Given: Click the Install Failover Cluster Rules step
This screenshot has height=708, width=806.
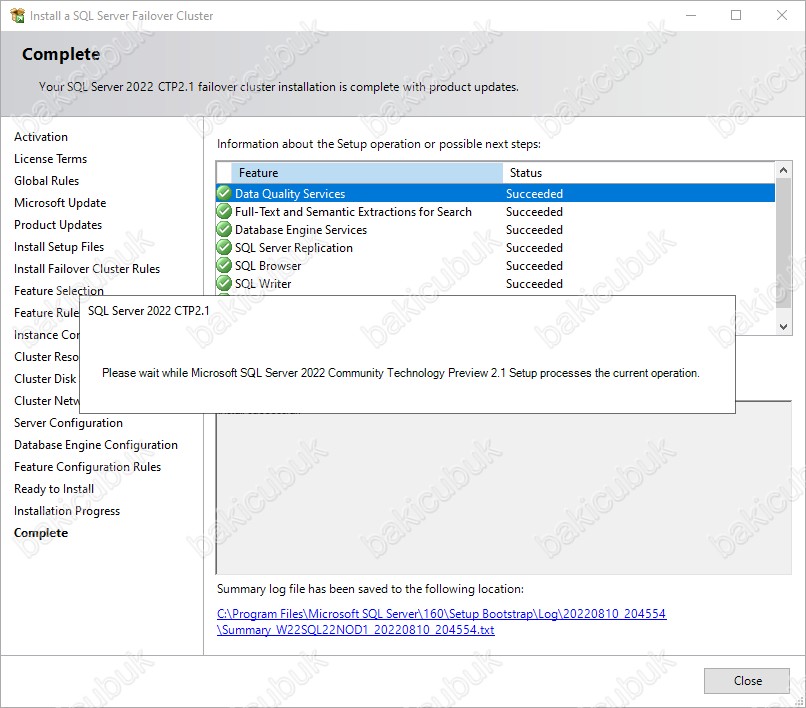Looking at the screenshot, I should pyautogui.click(x=87, y=269).
